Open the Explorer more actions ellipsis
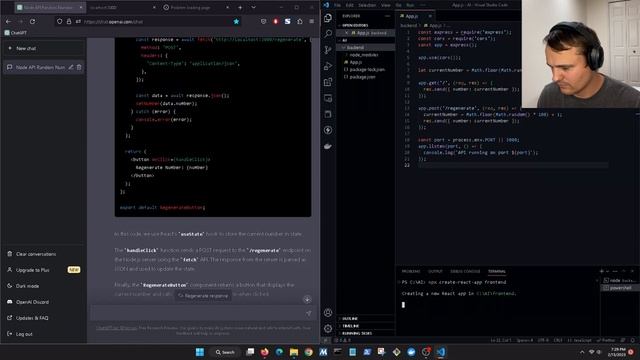Screen dimensions: 640x360 (387, 16)
